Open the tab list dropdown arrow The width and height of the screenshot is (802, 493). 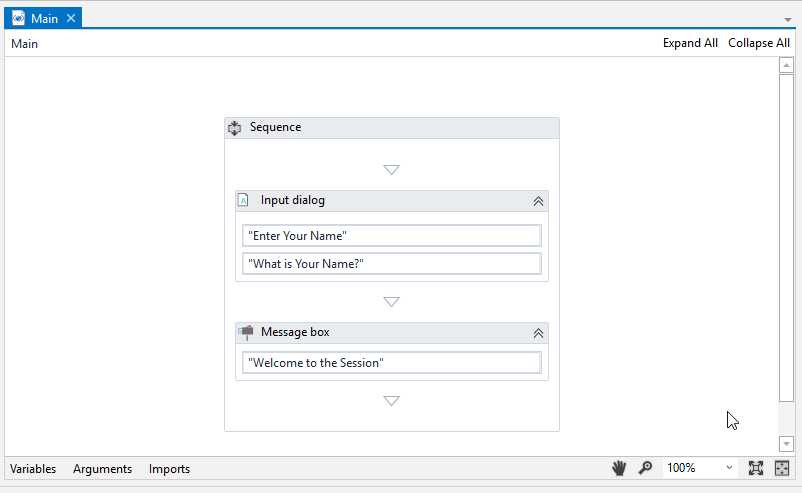788,19
